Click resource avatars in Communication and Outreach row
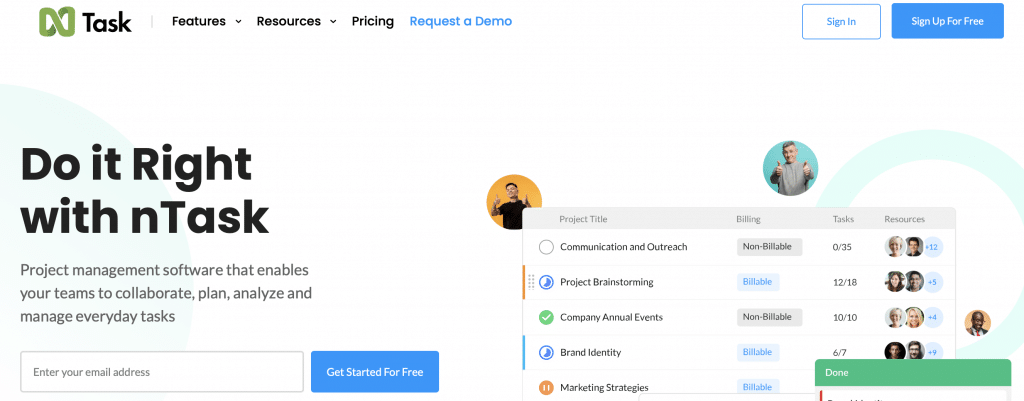Viewport: 1024px width, 401px height. (904, 247)
